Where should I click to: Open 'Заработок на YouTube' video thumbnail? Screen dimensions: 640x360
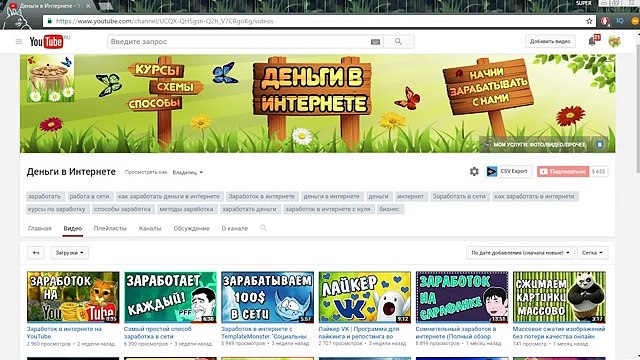73,297
